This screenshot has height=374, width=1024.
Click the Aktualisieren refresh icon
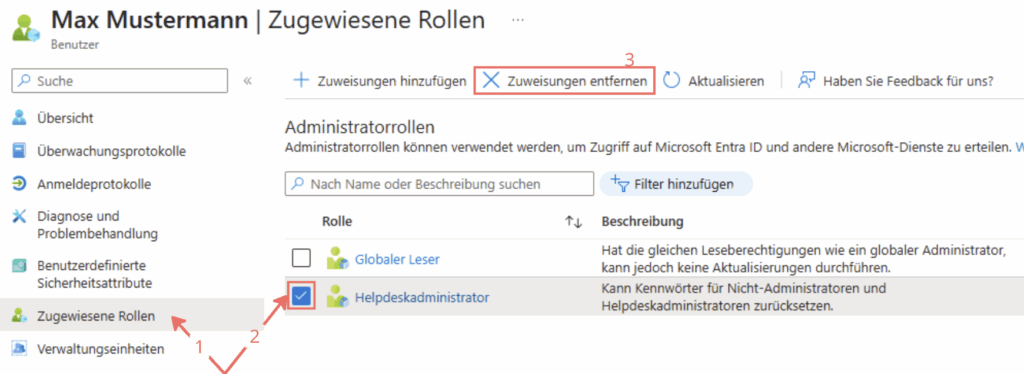(672, 81)
